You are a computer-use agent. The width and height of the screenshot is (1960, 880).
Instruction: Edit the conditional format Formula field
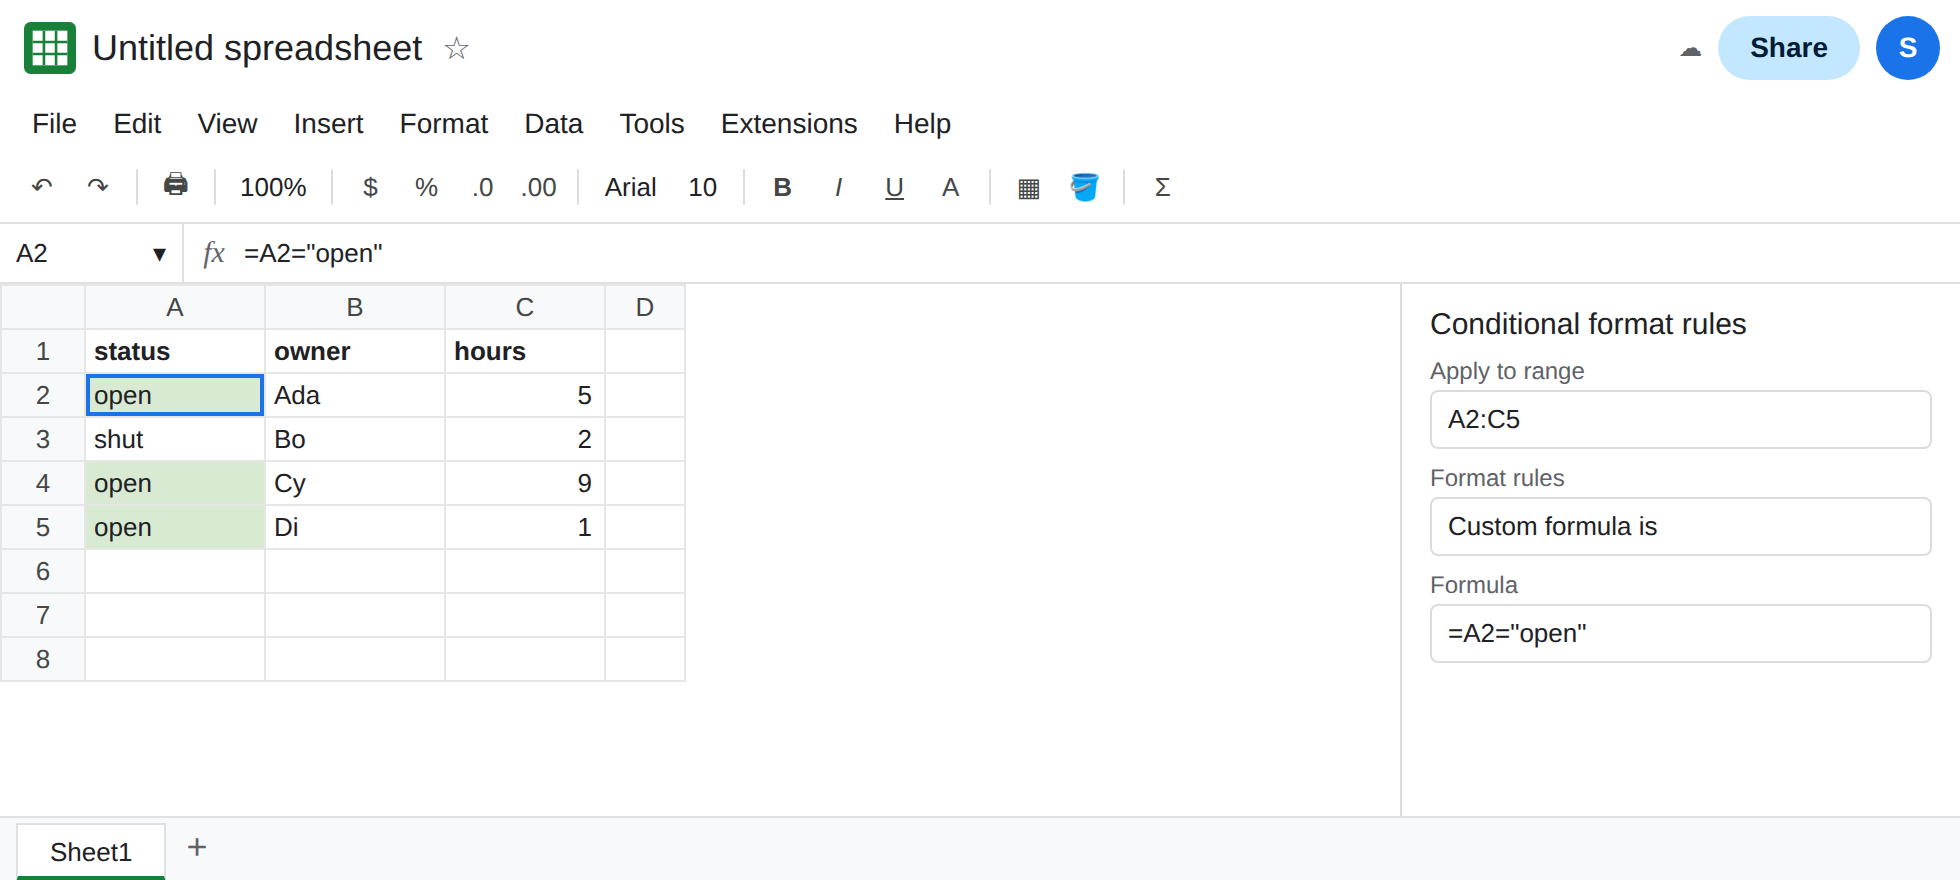tap(1680, 633)
